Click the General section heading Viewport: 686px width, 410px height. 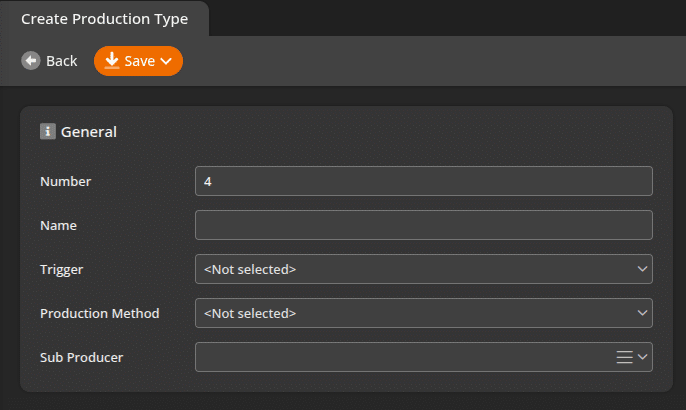(89, 131)
